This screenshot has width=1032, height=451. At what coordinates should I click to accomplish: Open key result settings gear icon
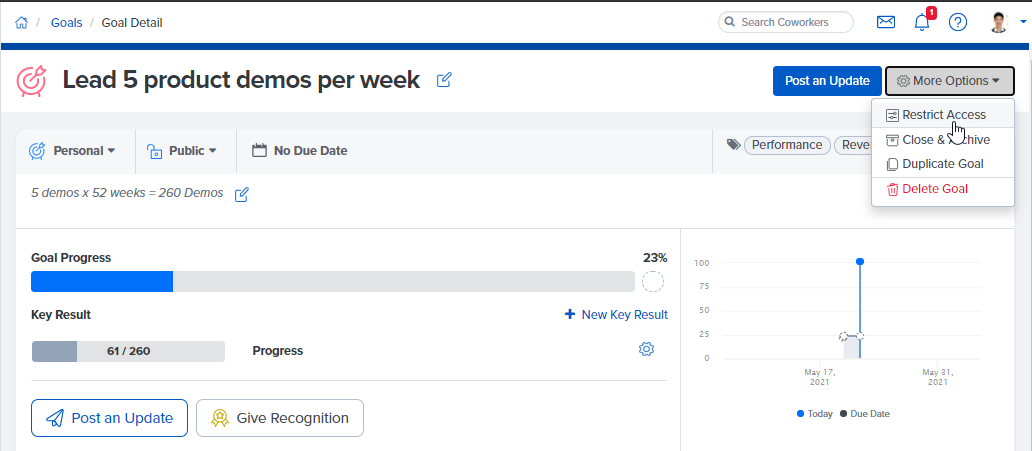tap(646, 349)
